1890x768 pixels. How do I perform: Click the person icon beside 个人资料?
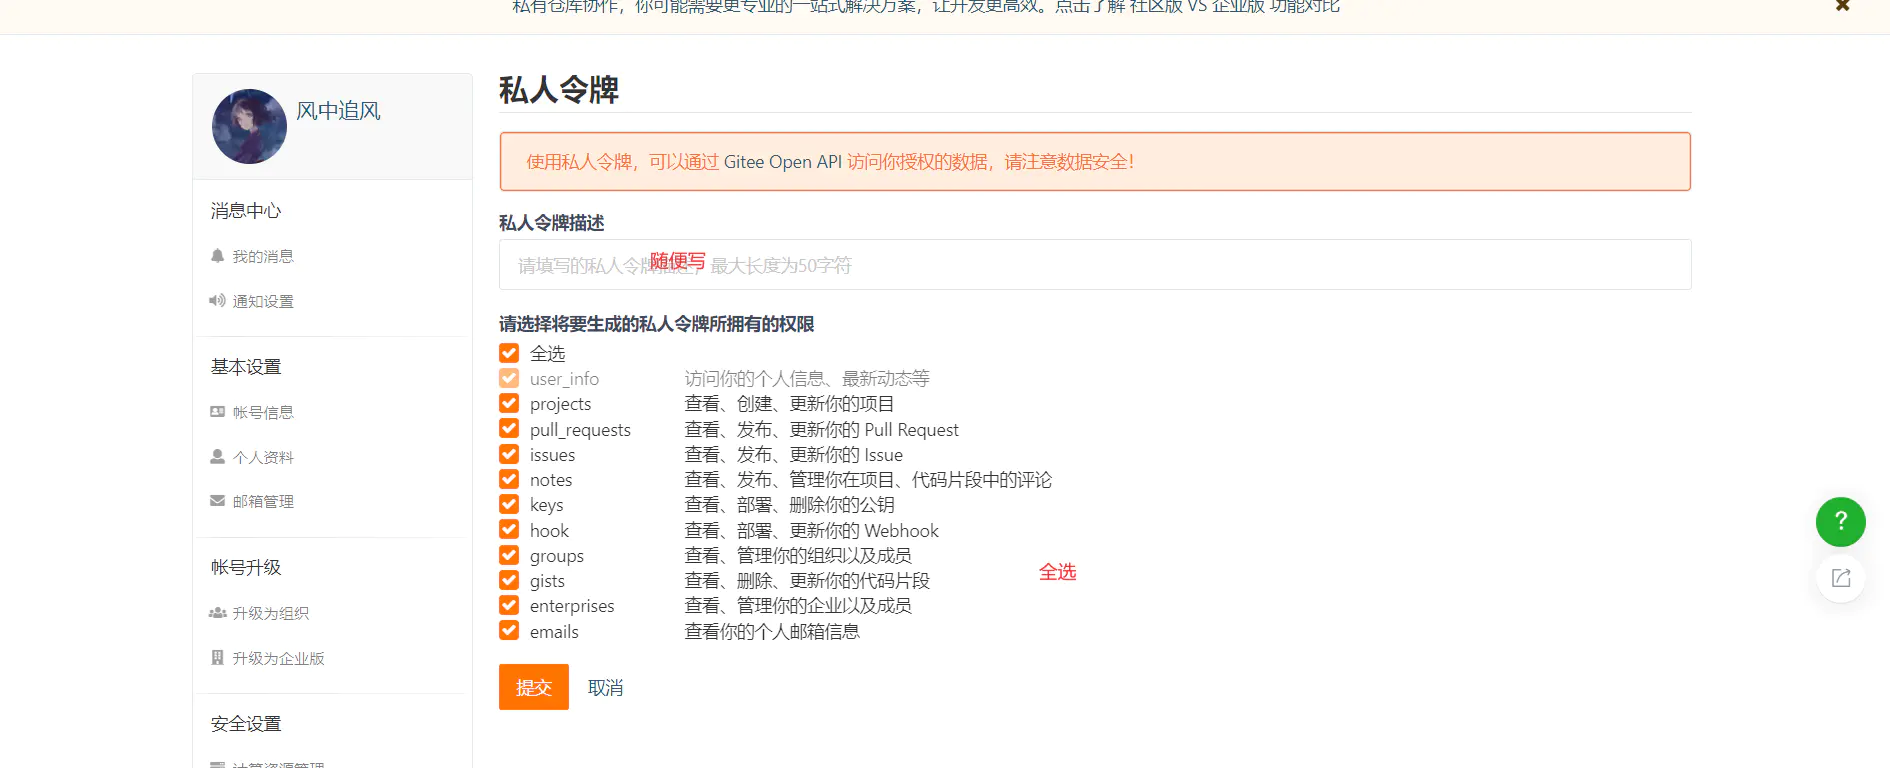[217, 457]
